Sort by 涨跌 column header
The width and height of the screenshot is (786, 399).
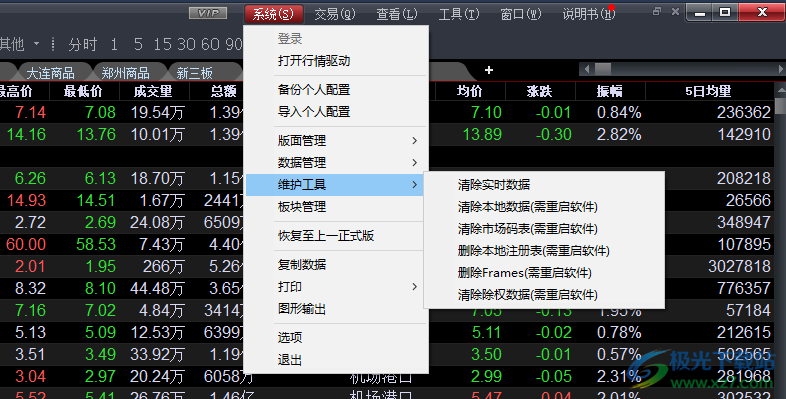[x=540, y=91]
